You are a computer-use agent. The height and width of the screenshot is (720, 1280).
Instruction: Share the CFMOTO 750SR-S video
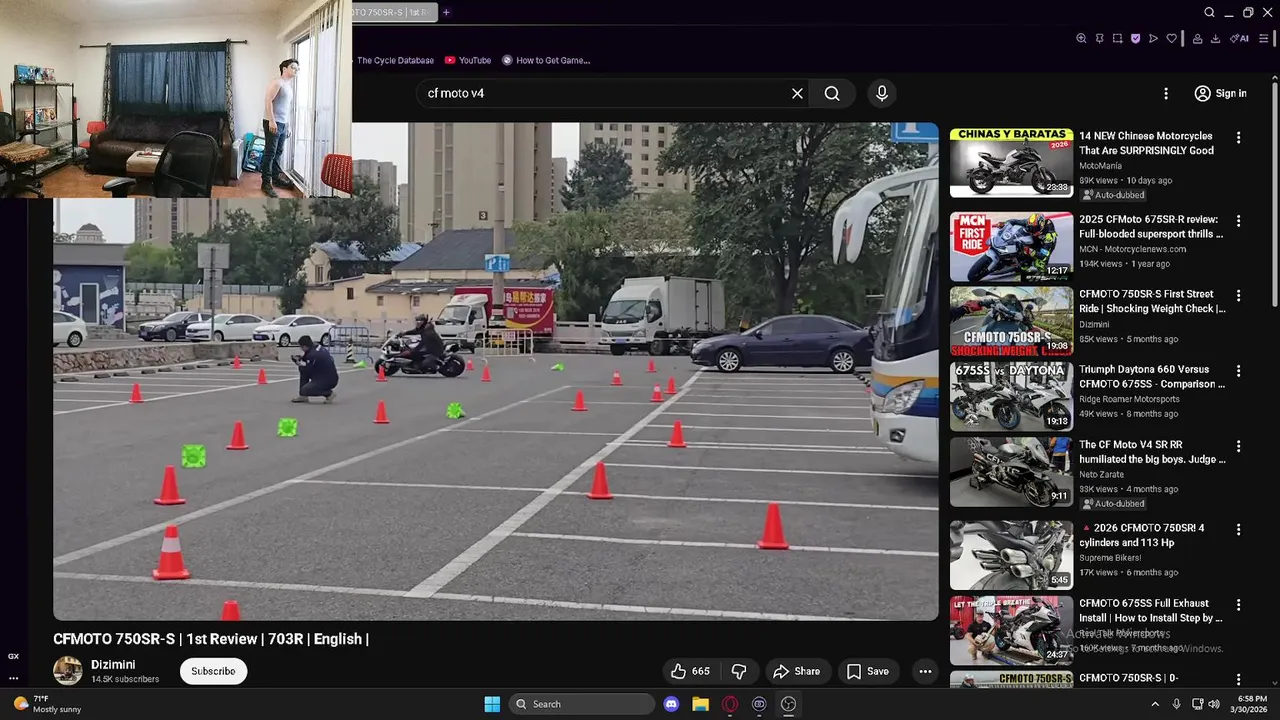pos(797,671)
